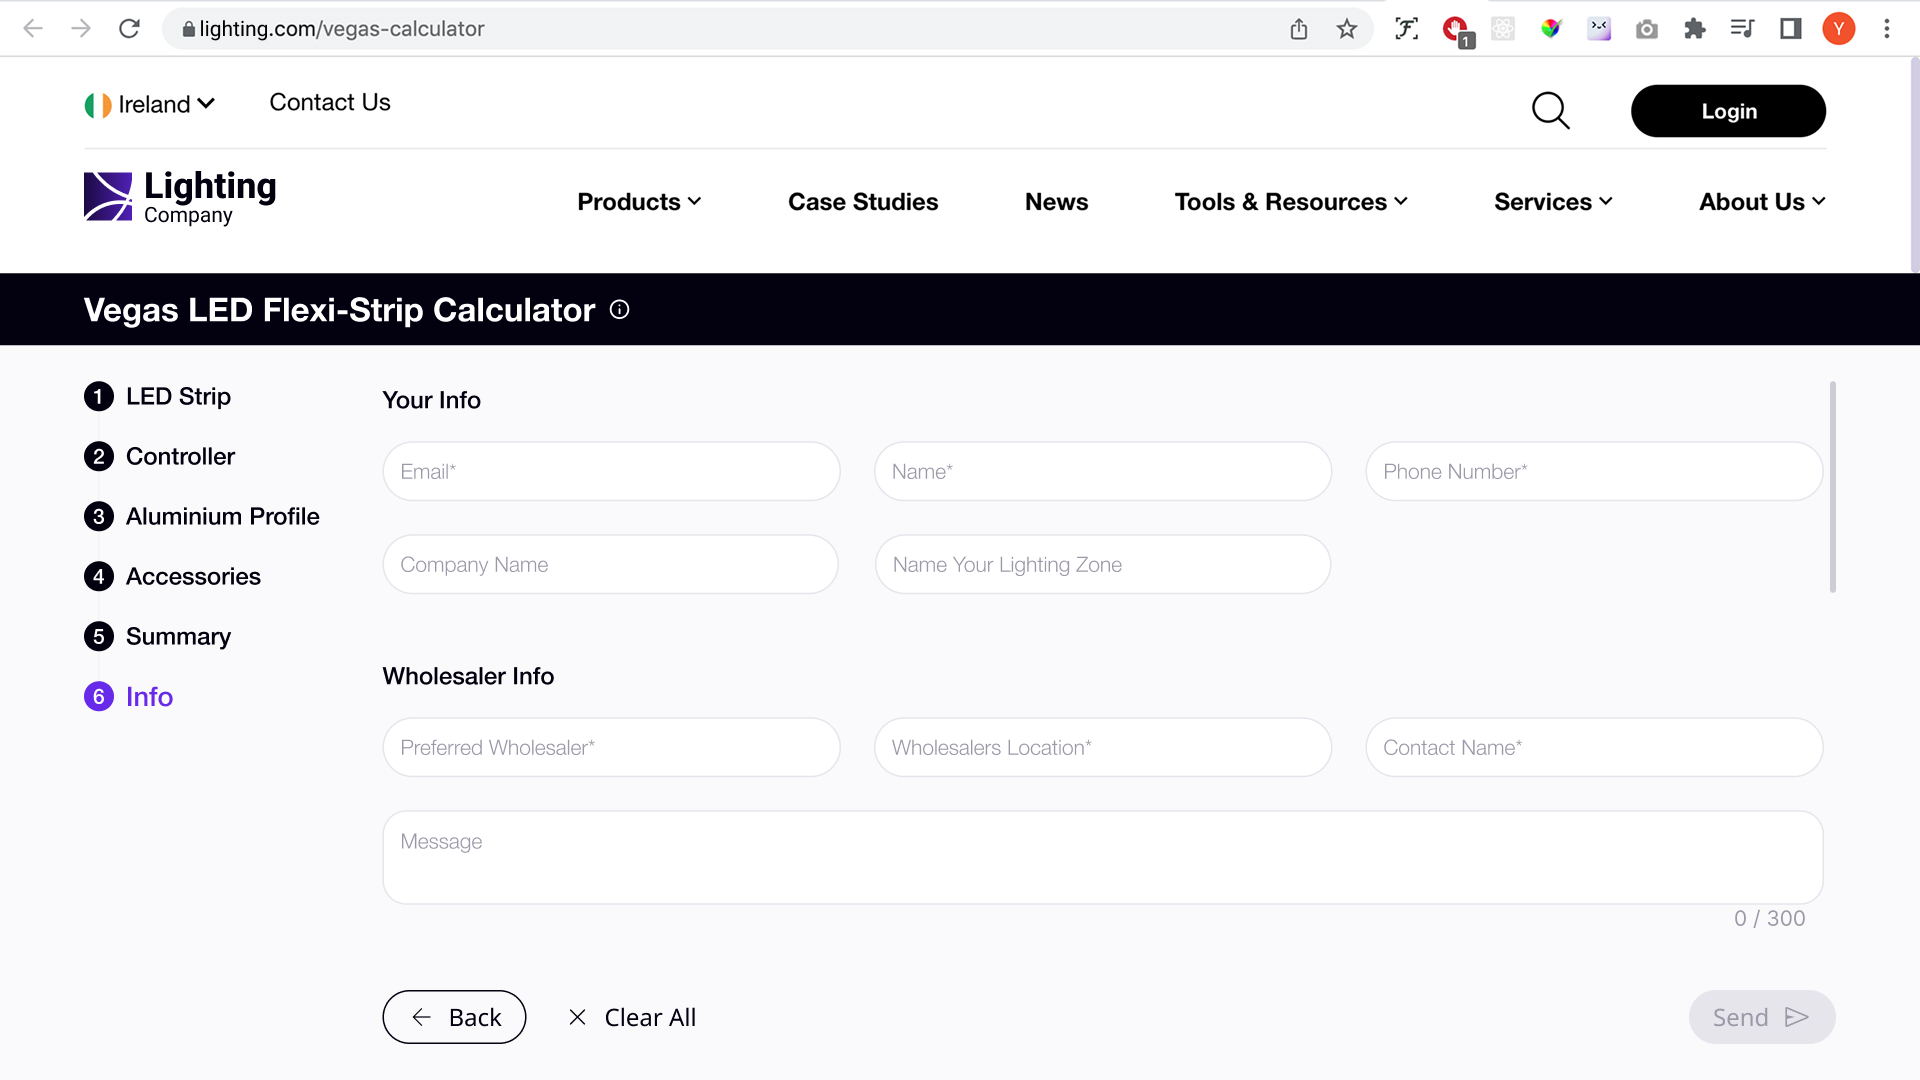The width and height of the screenshot is (1920, 1080).
Task: Open the browser side panel icon
Action: pyautogui.click(x=1790, y=29)
